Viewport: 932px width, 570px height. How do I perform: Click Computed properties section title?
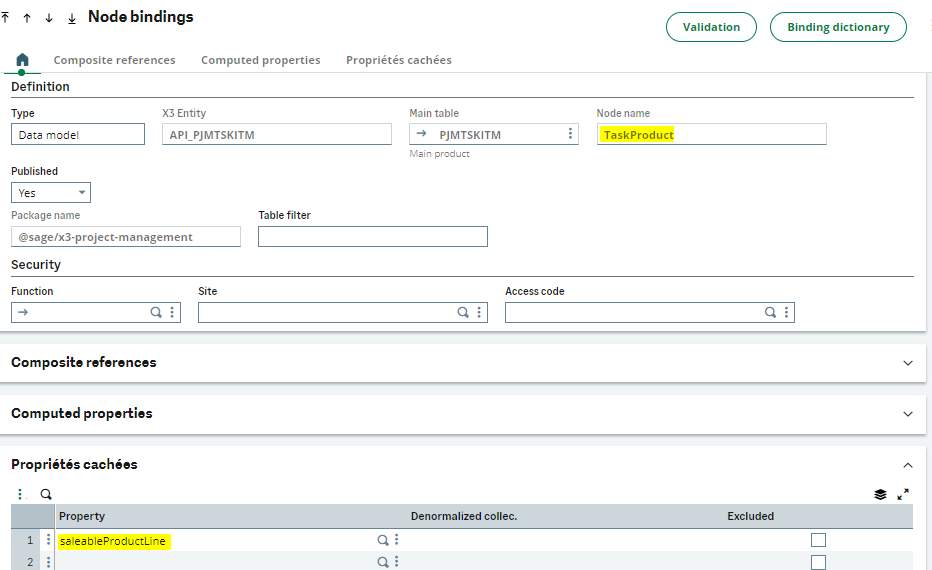[x=82, y=413]
